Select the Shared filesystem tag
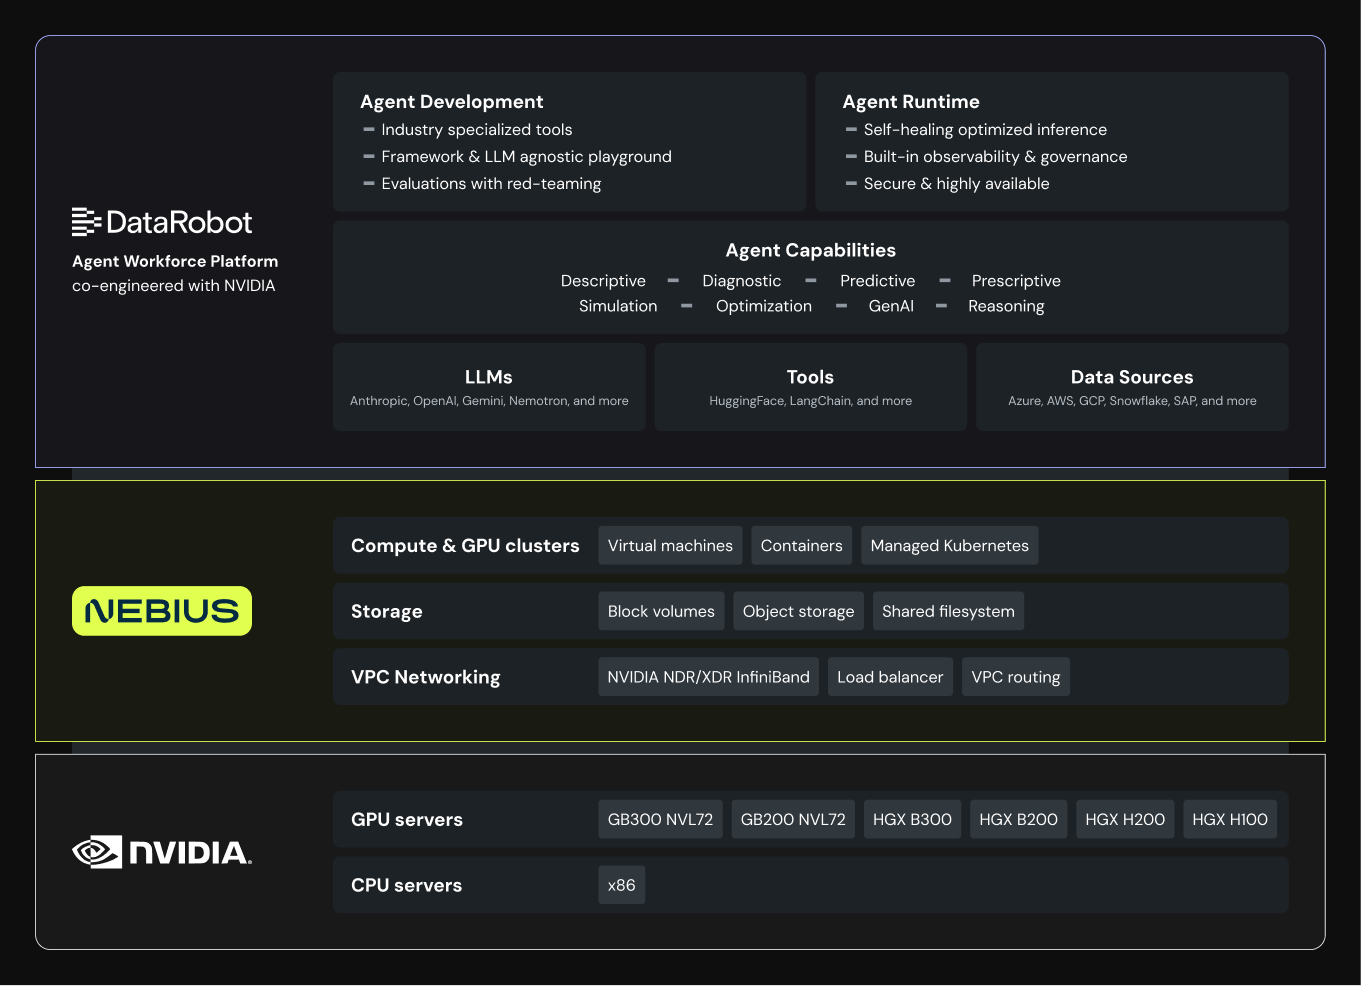Screen dimensions: 1361x986 948,612
